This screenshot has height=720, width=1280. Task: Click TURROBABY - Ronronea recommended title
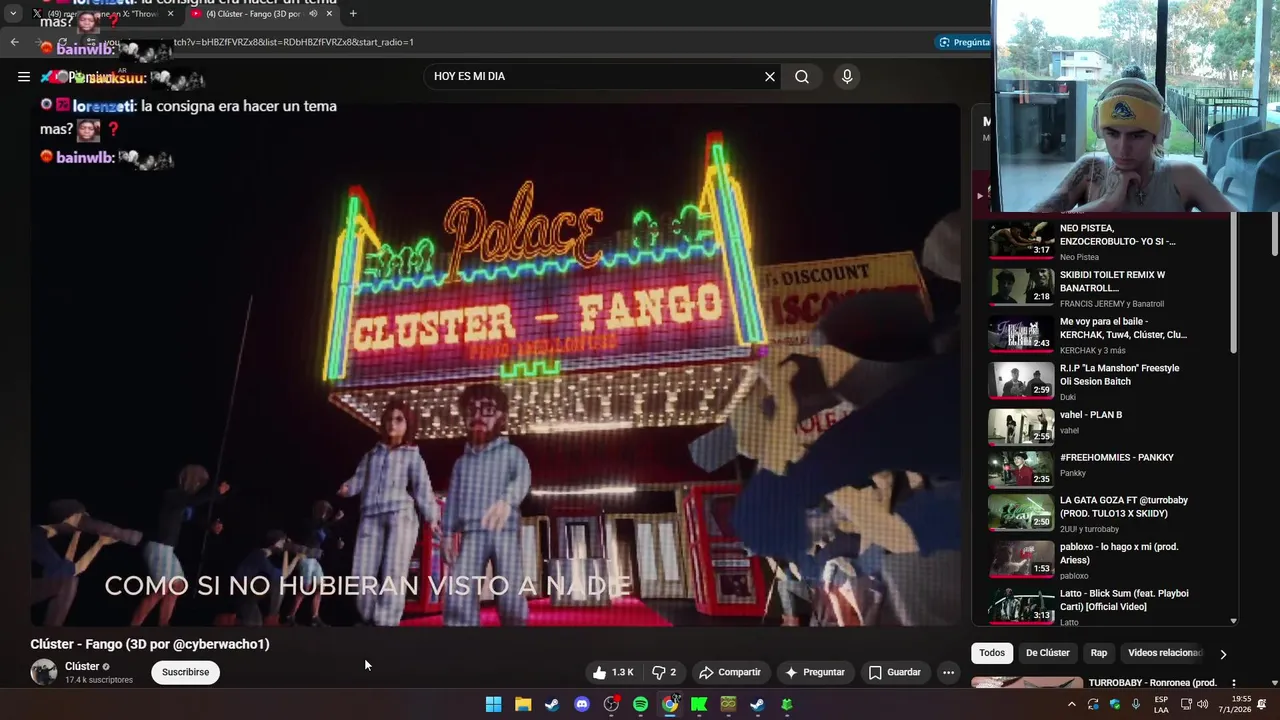pos(1152,683)
